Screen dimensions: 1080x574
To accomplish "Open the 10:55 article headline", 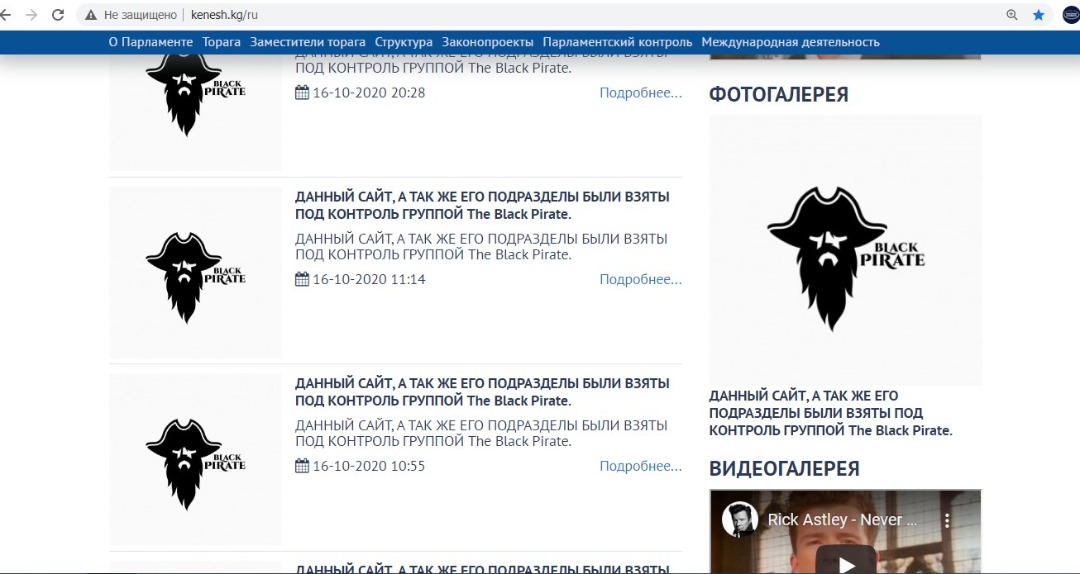I will click(x=482, y=392).
